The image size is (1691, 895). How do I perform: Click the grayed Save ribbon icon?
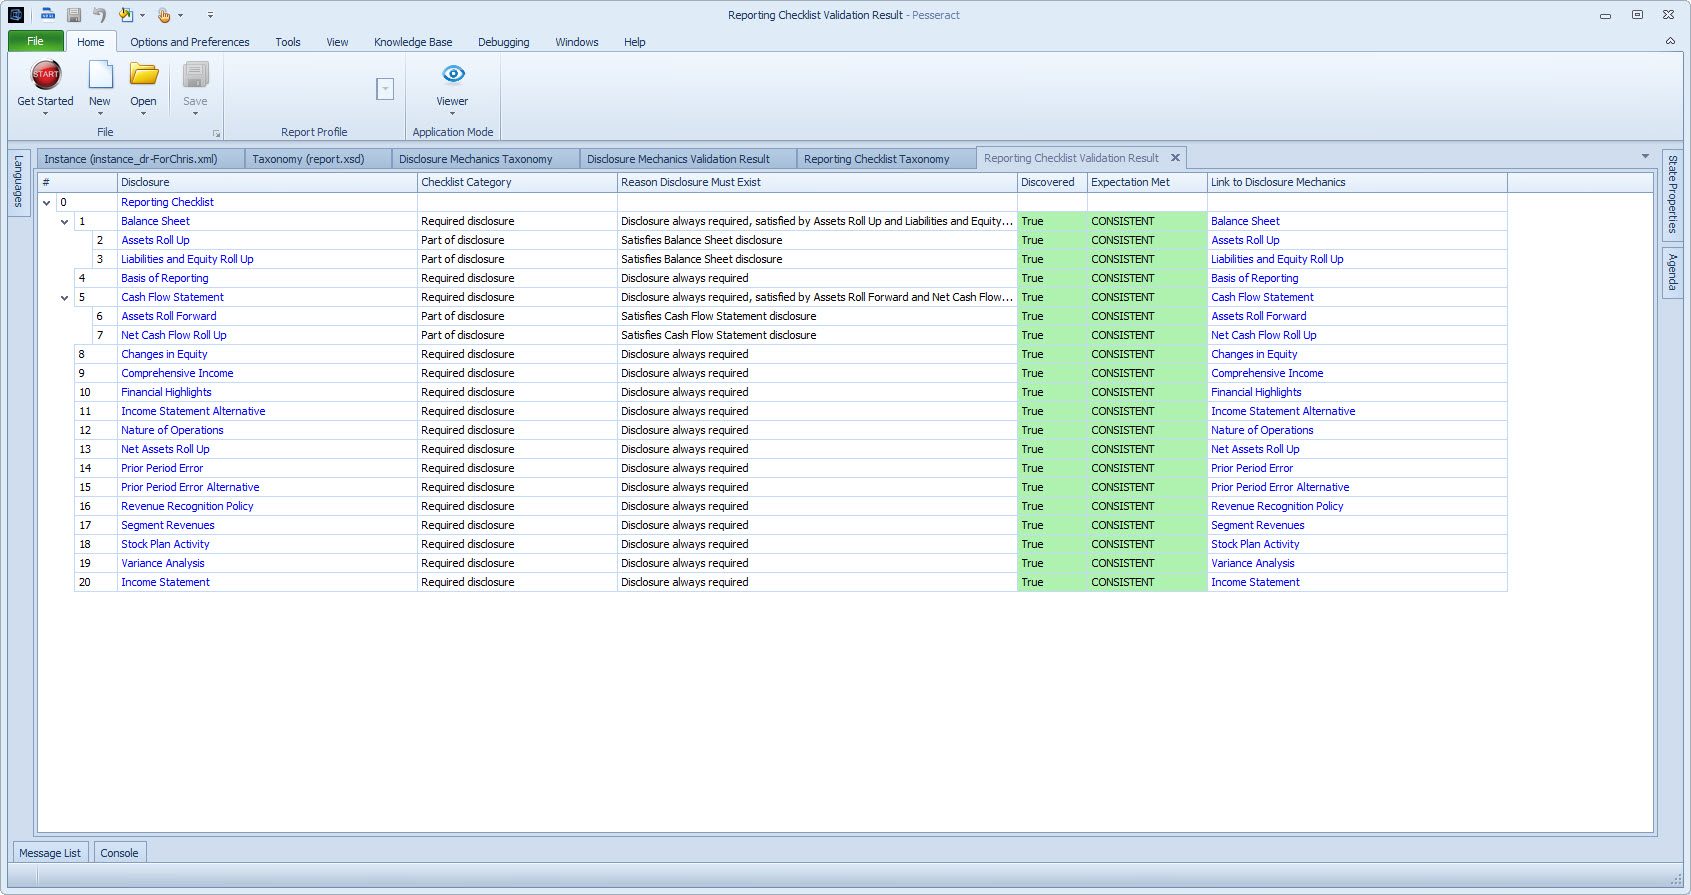196,75
